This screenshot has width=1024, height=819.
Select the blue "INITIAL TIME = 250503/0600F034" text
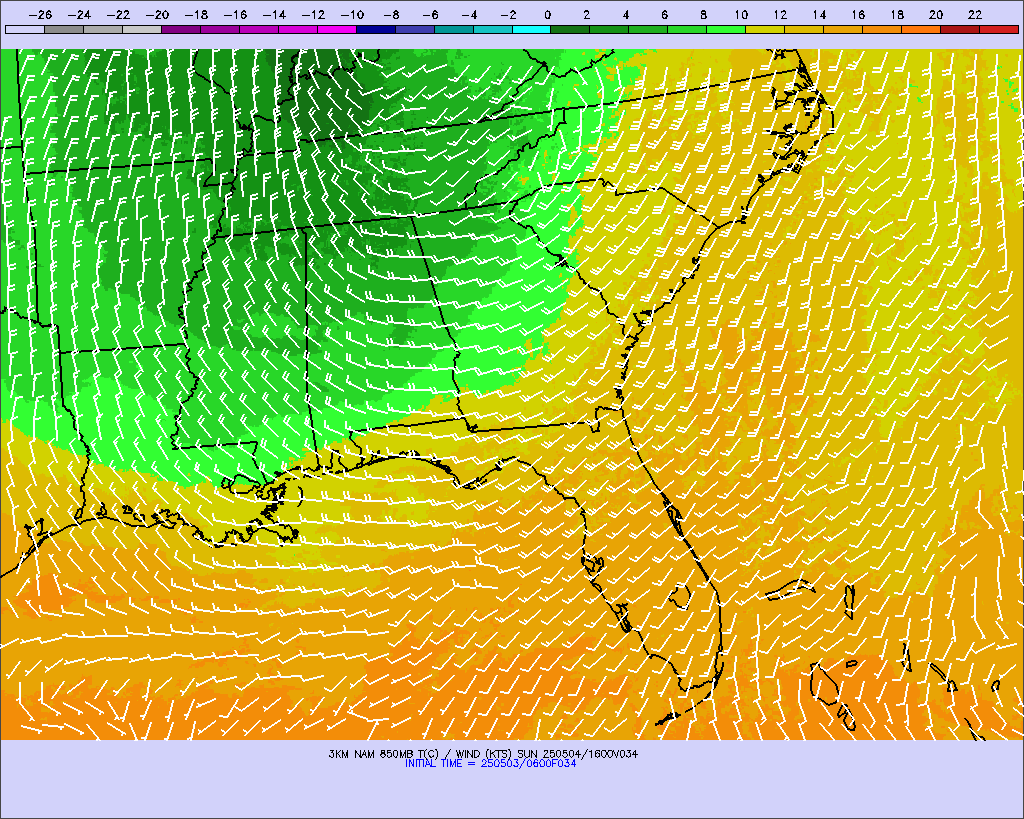[490, 763]
